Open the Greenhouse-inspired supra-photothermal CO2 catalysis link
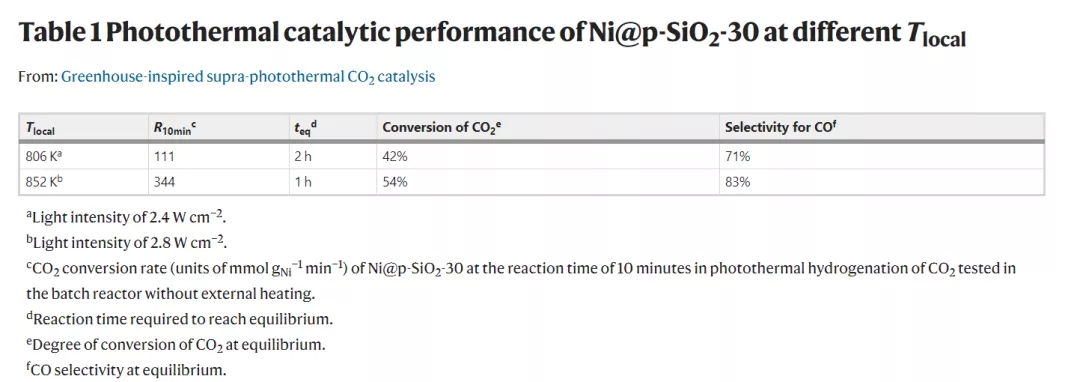 point(248,77)
